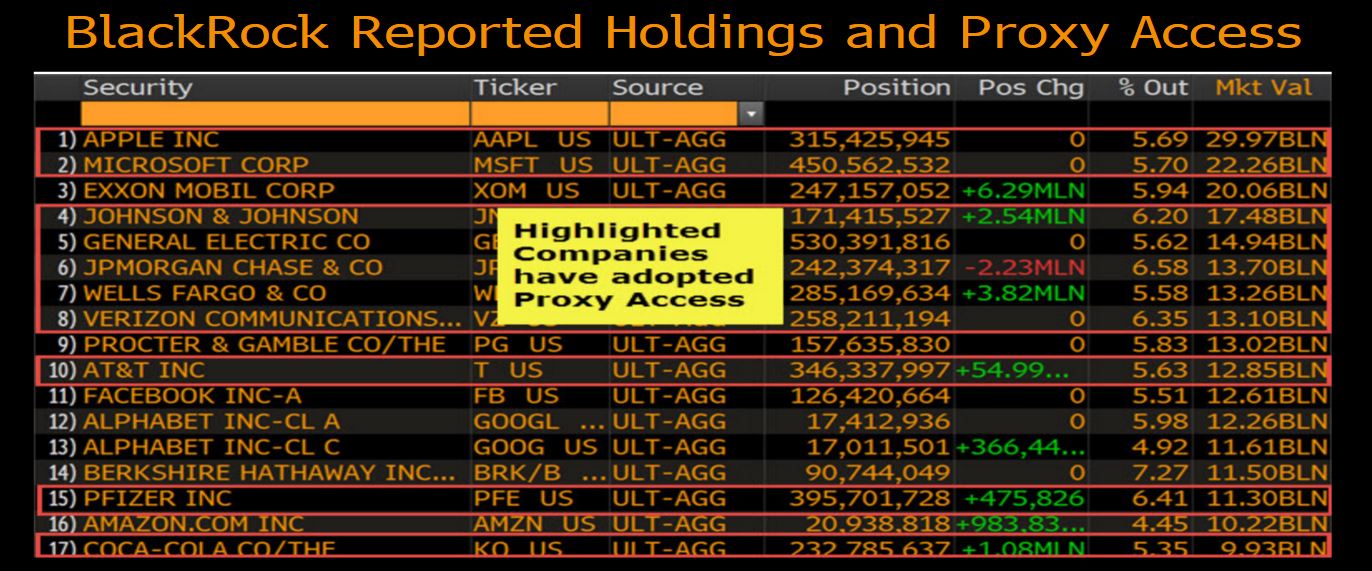Click Microsoft's position value 450,562,532

pyautogui.click(x=870, y=164)
